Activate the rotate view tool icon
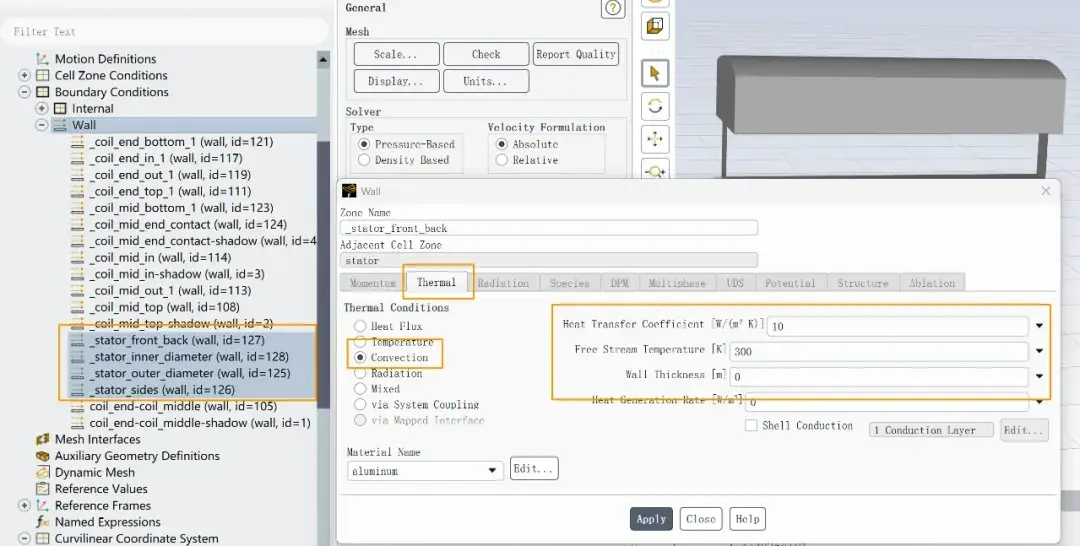1080x546 pixels. coord(655,106)
